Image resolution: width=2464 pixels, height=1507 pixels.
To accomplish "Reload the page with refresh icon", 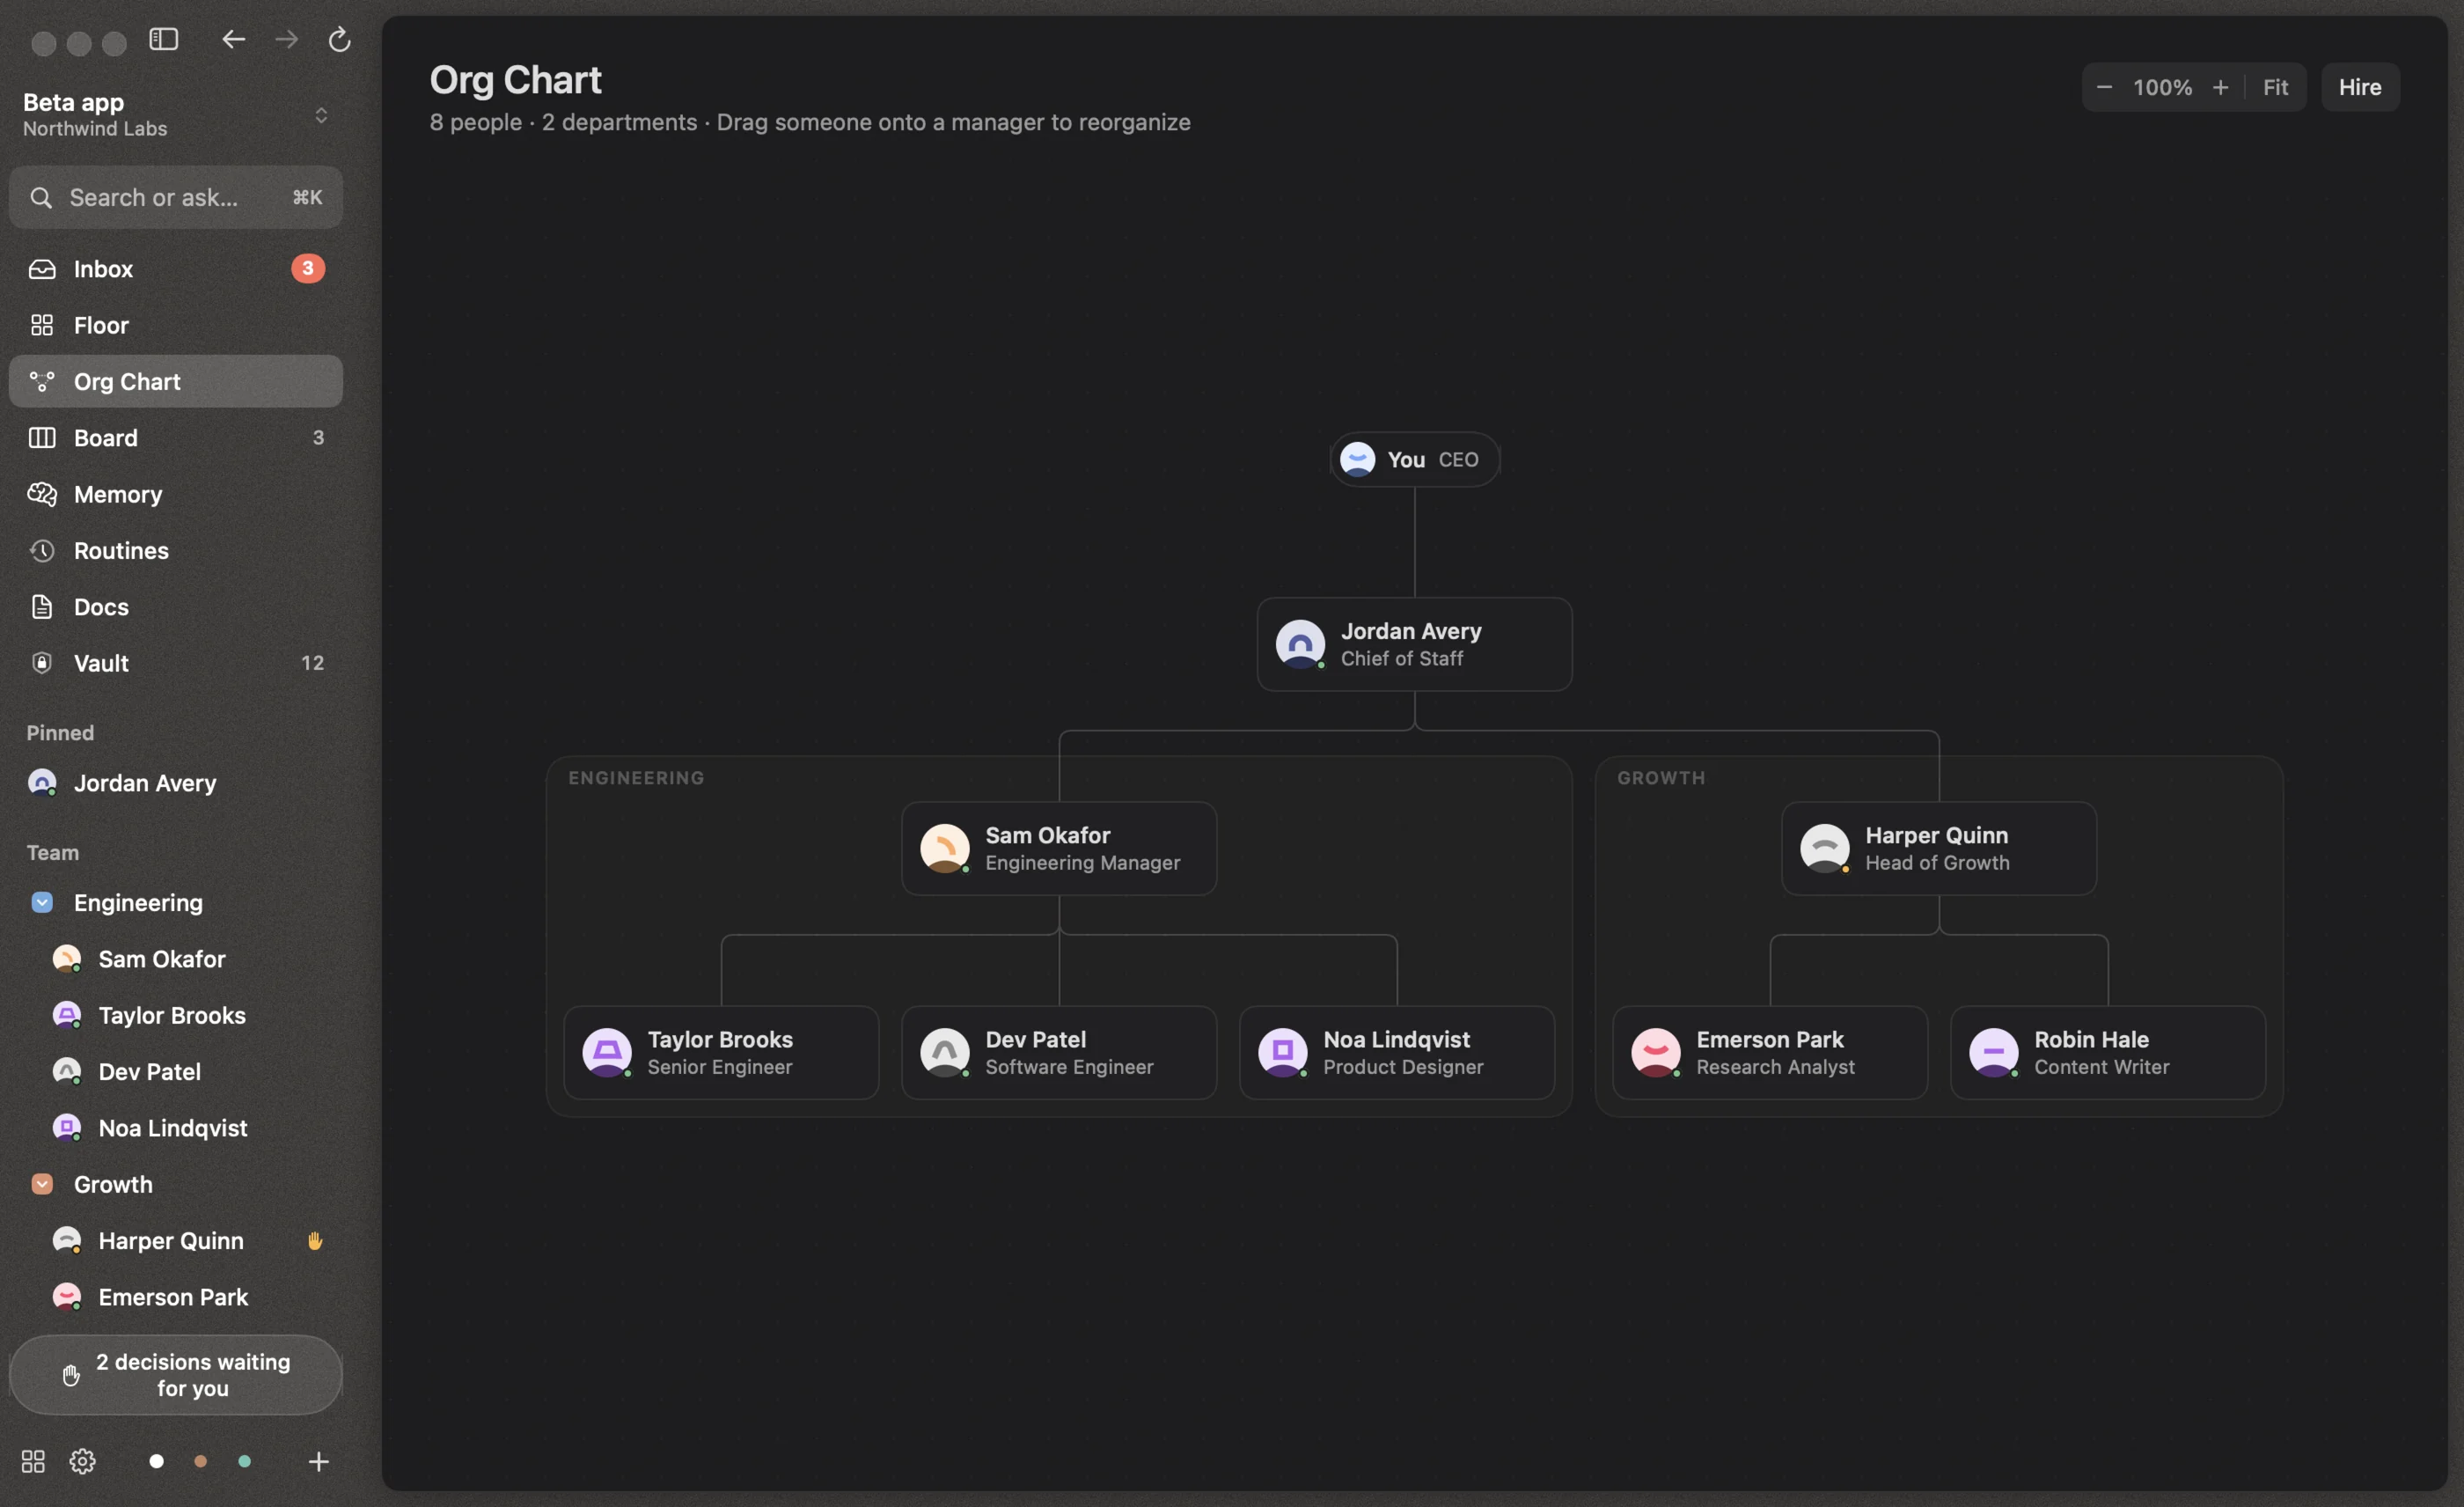I will (340, 39).
